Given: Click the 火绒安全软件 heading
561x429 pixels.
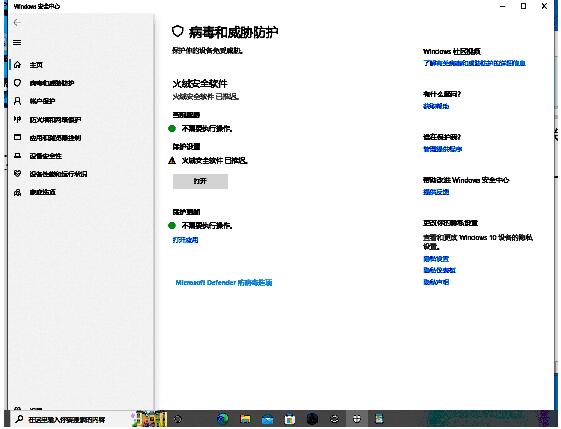Looking at the screenshot, I should click(x=200, y=84).
